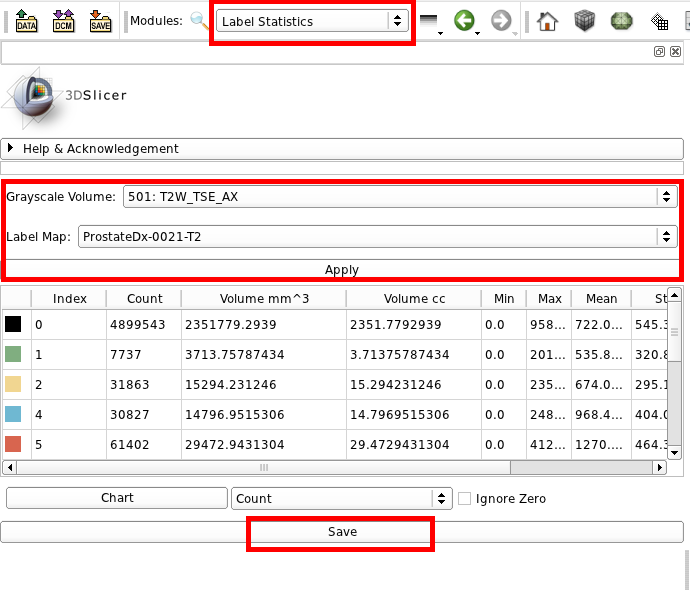Select volume cell 3713.75787434
The image size is (690, 604).
[264, 355]
